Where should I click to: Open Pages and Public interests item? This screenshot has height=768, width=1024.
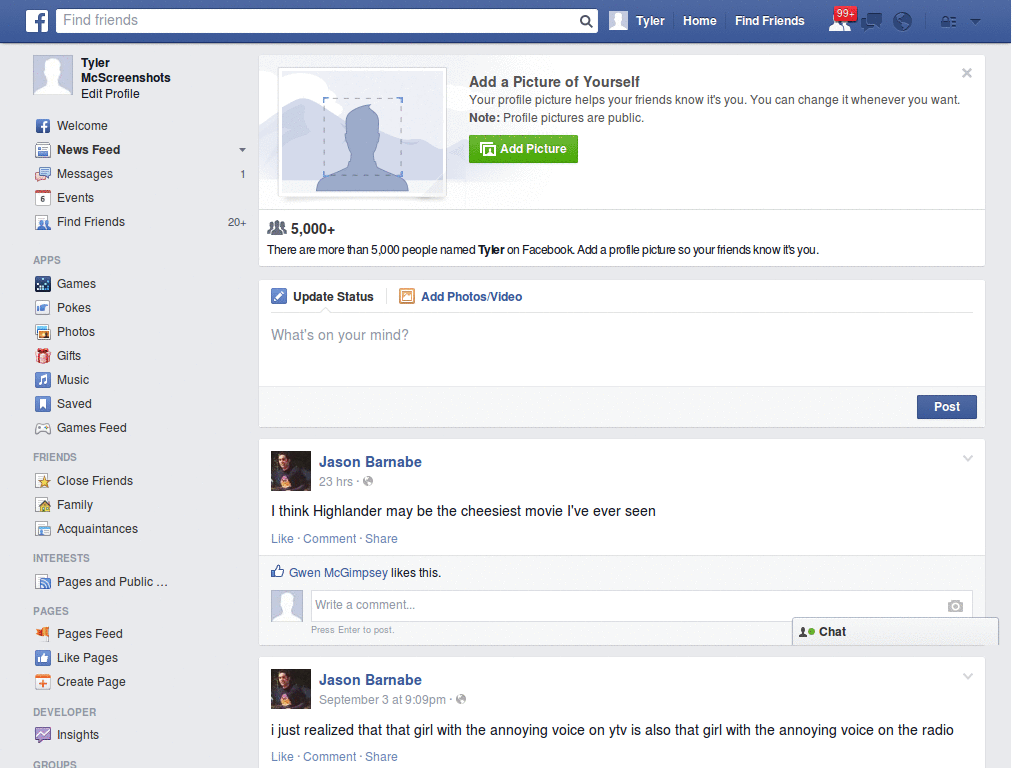(112, 582)
